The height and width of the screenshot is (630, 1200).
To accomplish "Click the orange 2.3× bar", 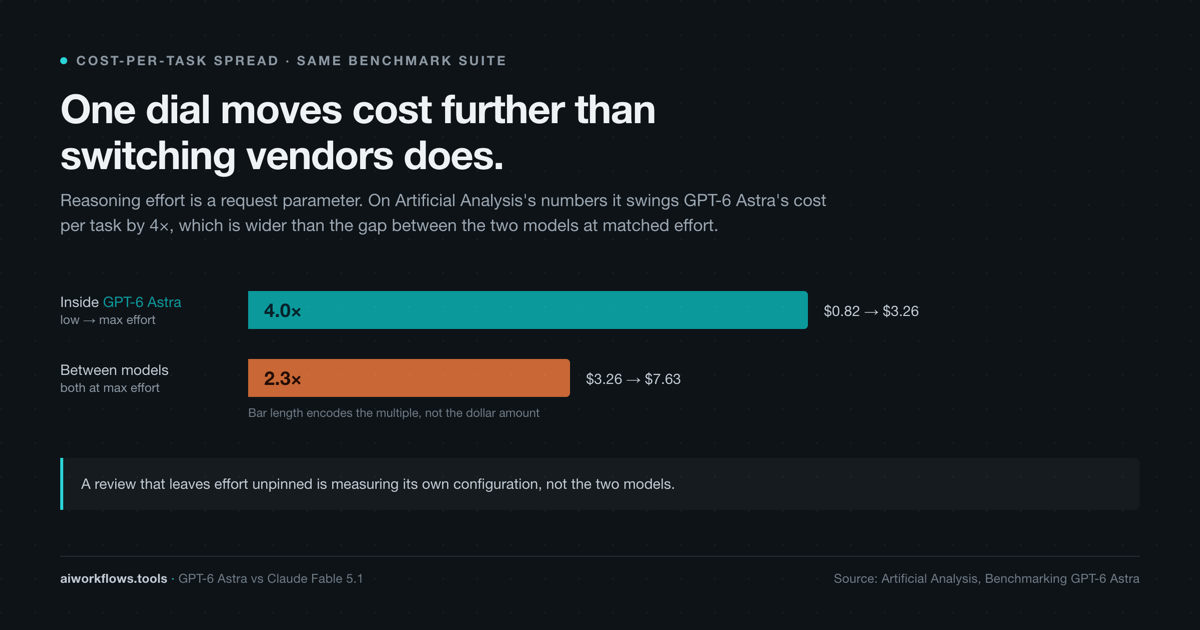I will [409, 378].
